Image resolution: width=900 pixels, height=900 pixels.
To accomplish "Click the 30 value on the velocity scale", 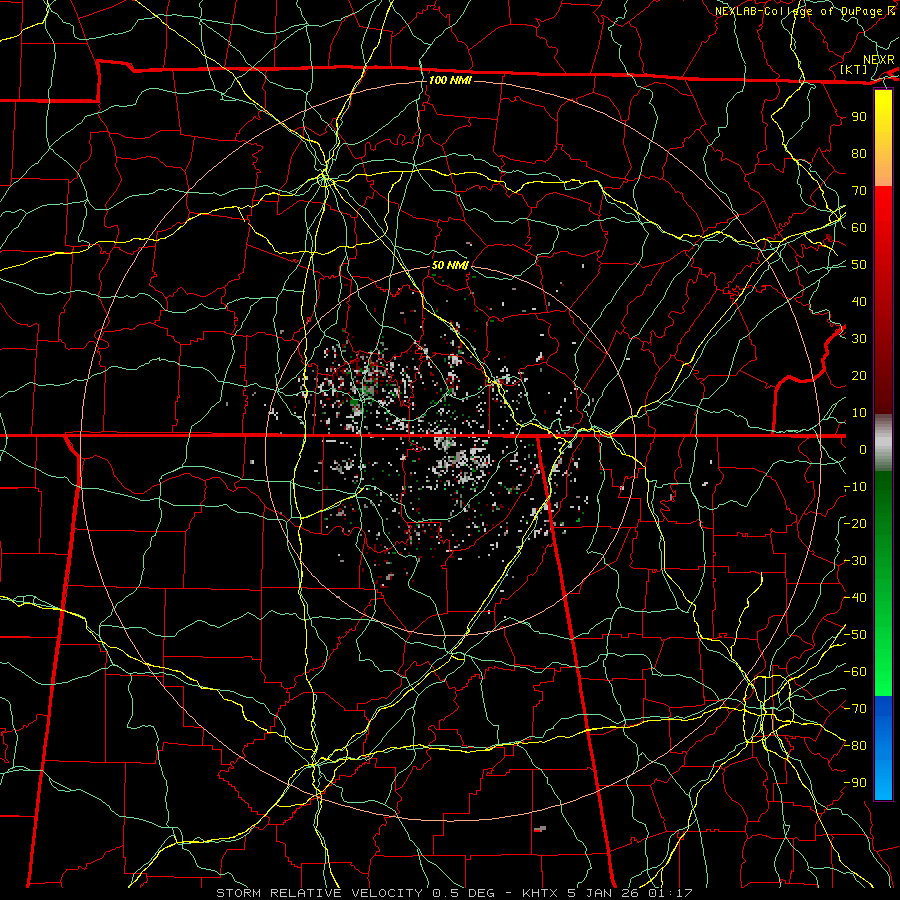I will tap(859, 339).
